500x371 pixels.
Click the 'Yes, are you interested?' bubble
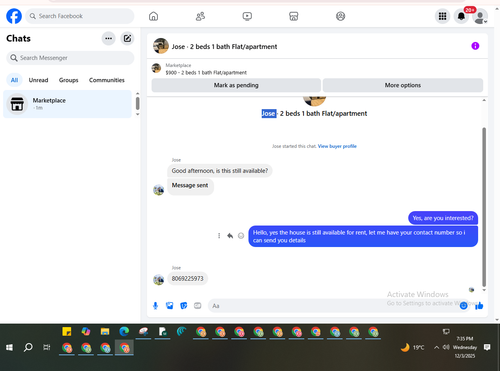[x=443, y=218]
